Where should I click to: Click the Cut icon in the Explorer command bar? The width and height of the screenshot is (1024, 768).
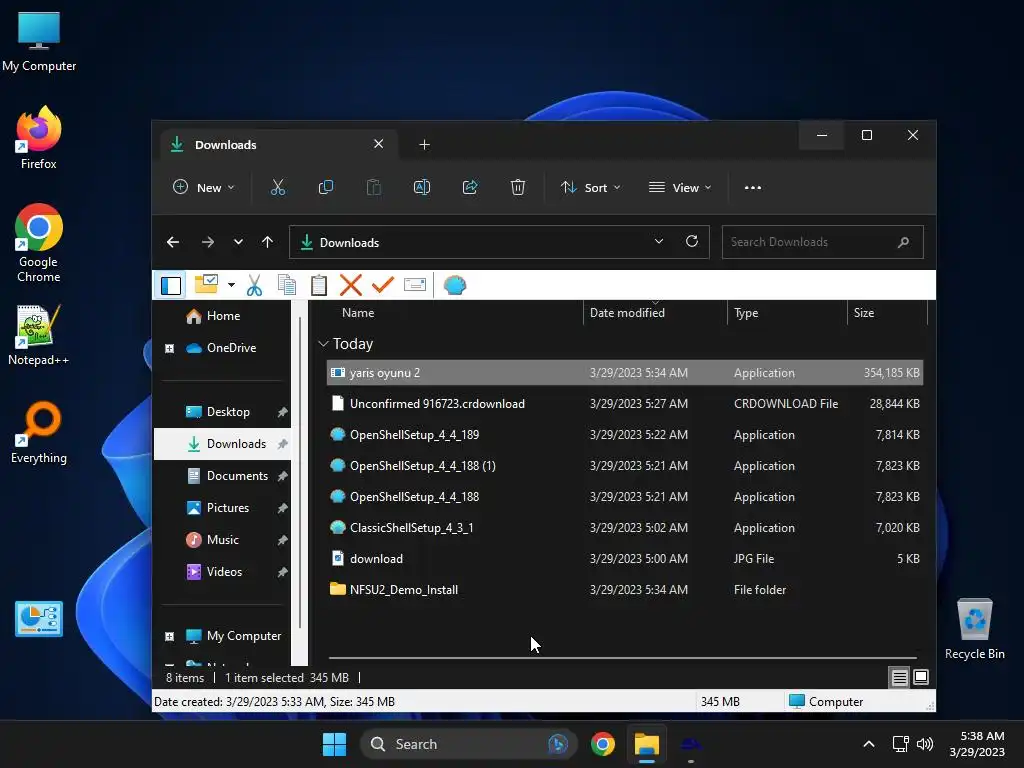click(x=278, y=187)
